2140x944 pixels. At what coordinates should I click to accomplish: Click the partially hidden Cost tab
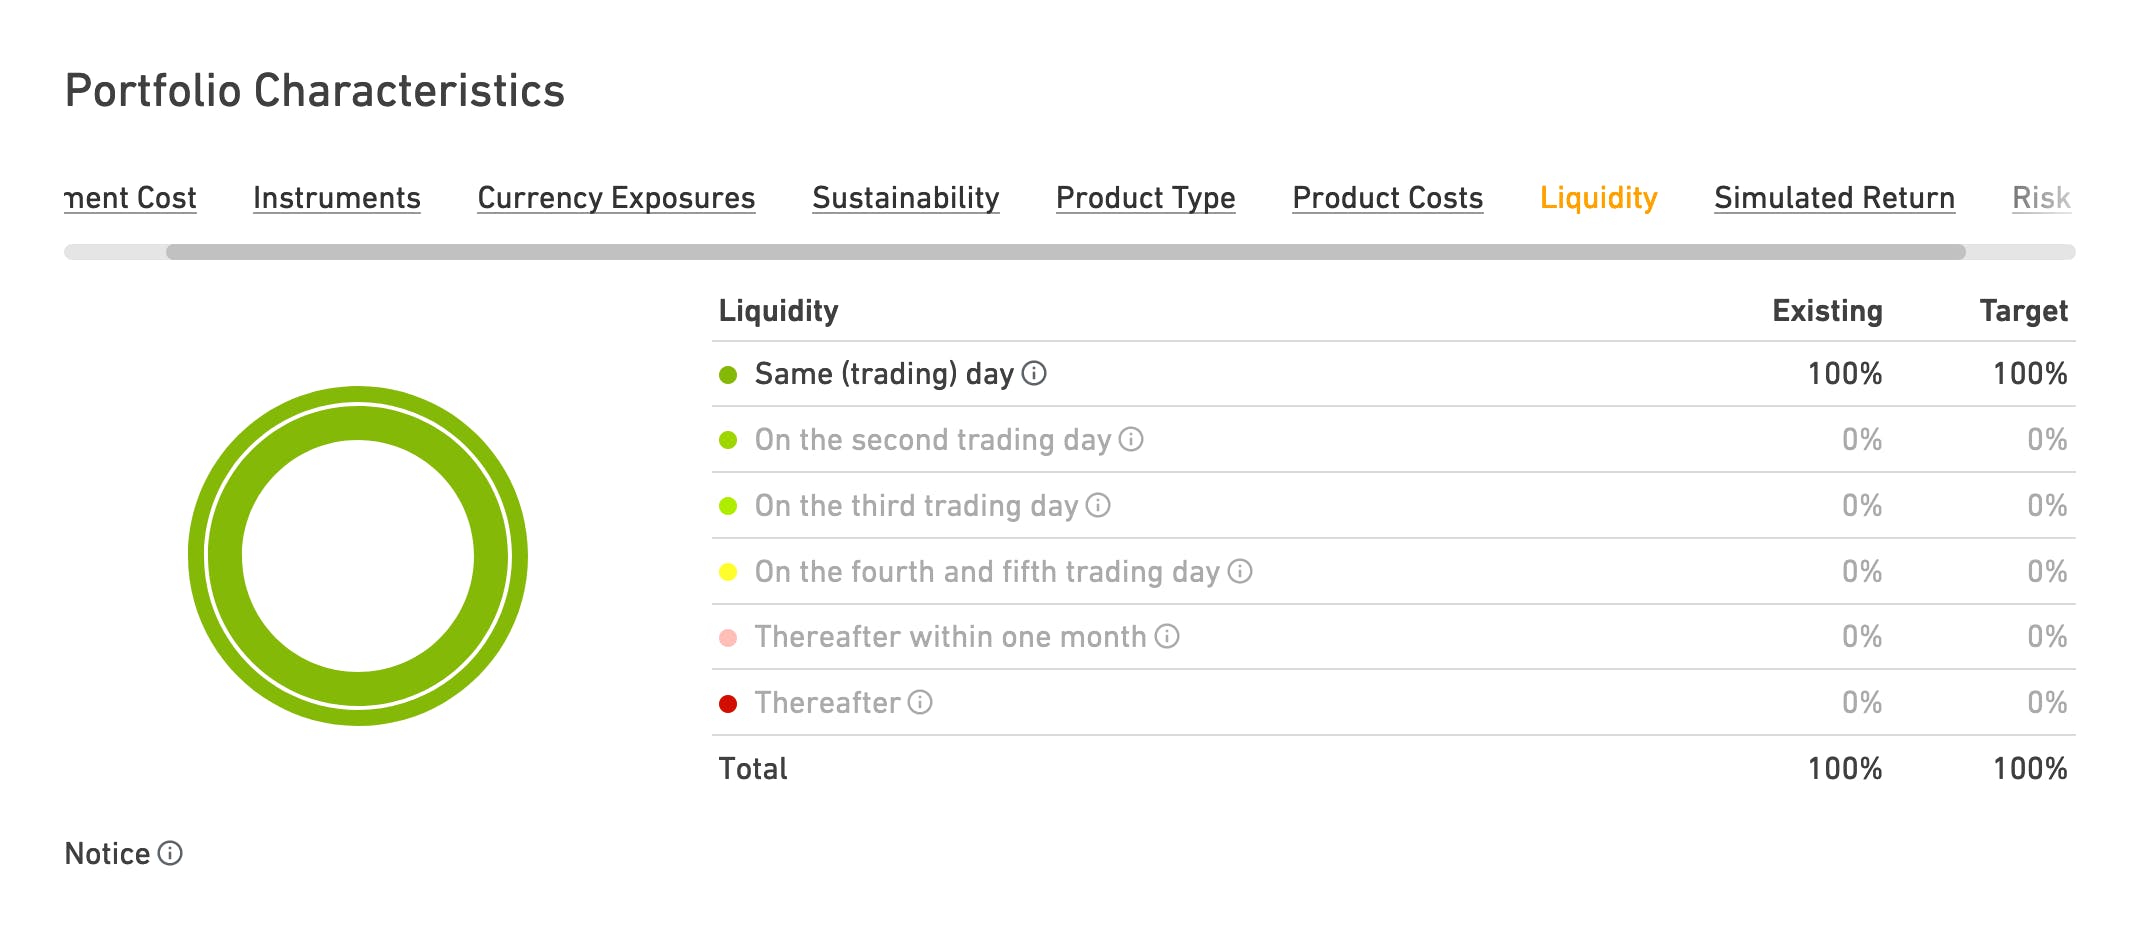point(131,198)
